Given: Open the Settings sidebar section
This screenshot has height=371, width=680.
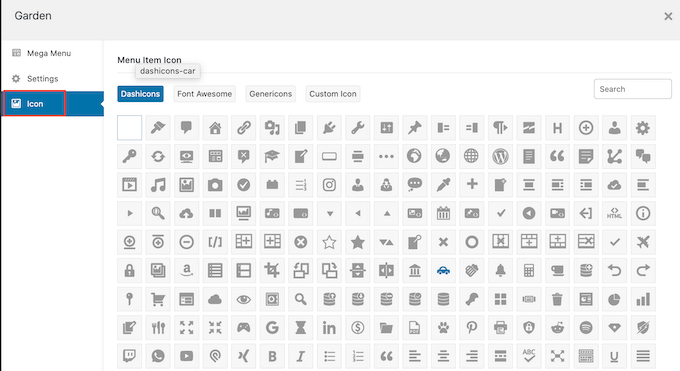Looking at the screenshot, I should point(52,79).
